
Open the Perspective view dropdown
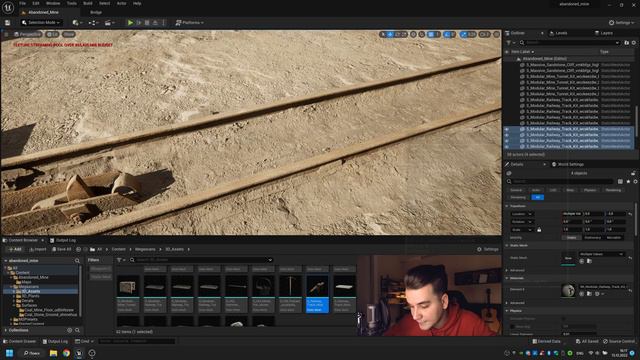click(x=27, y=34)
